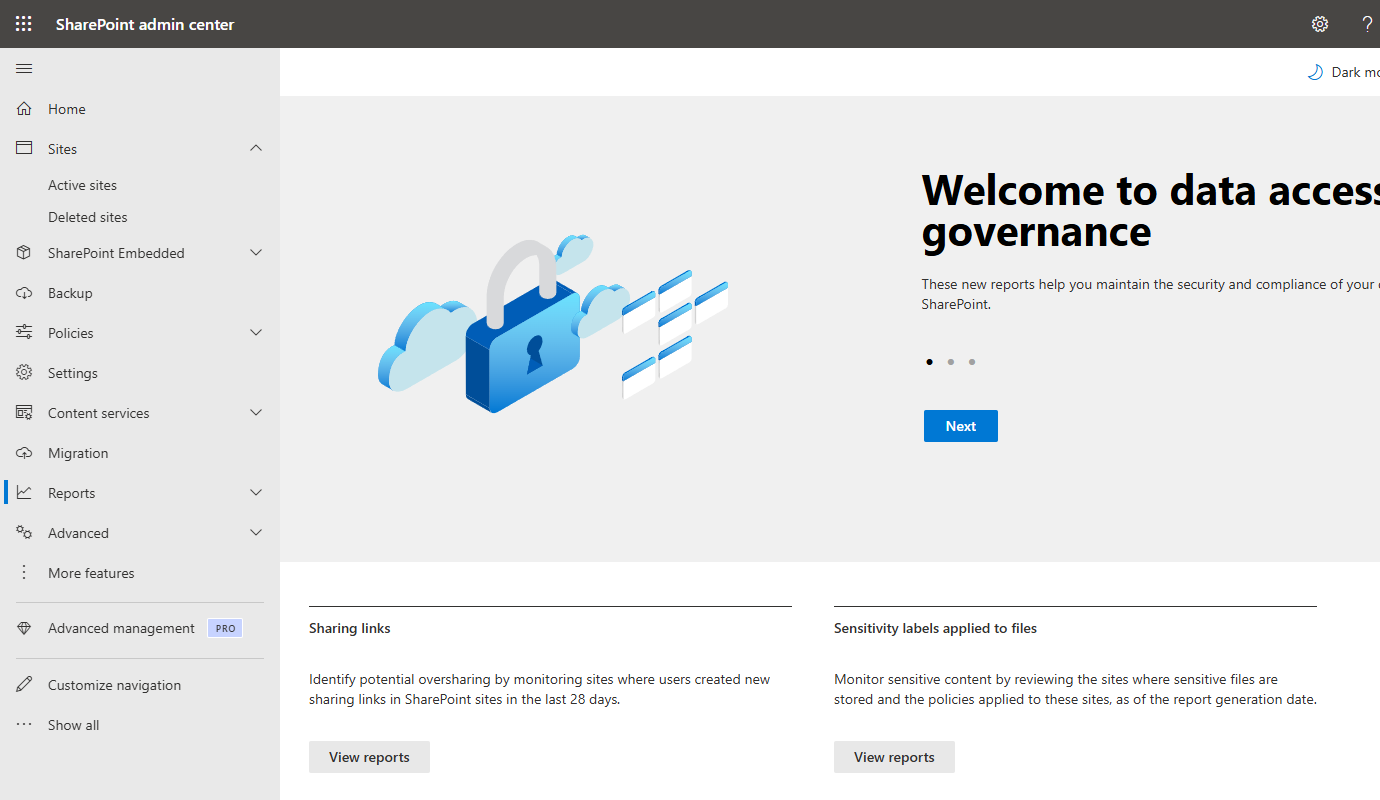Click the Sites window icon

coord(25,148)
